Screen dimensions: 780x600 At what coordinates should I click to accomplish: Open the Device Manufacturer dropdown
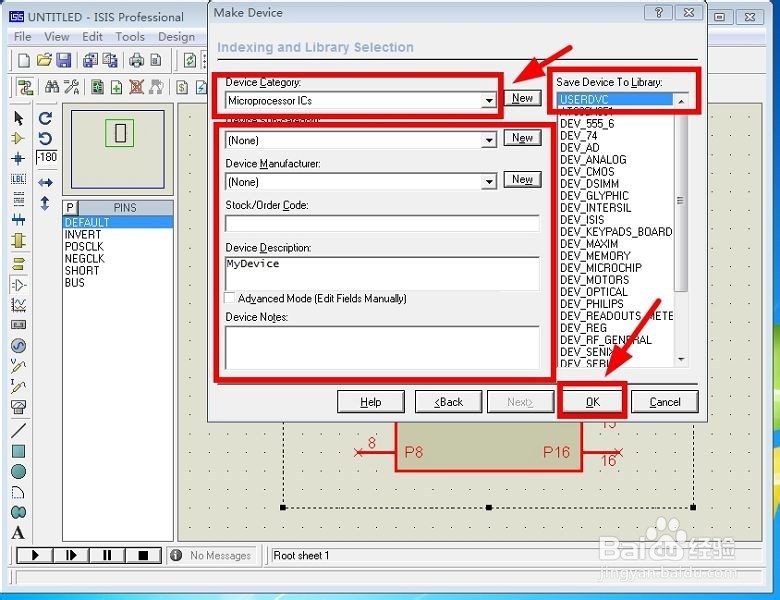(488, 182)
